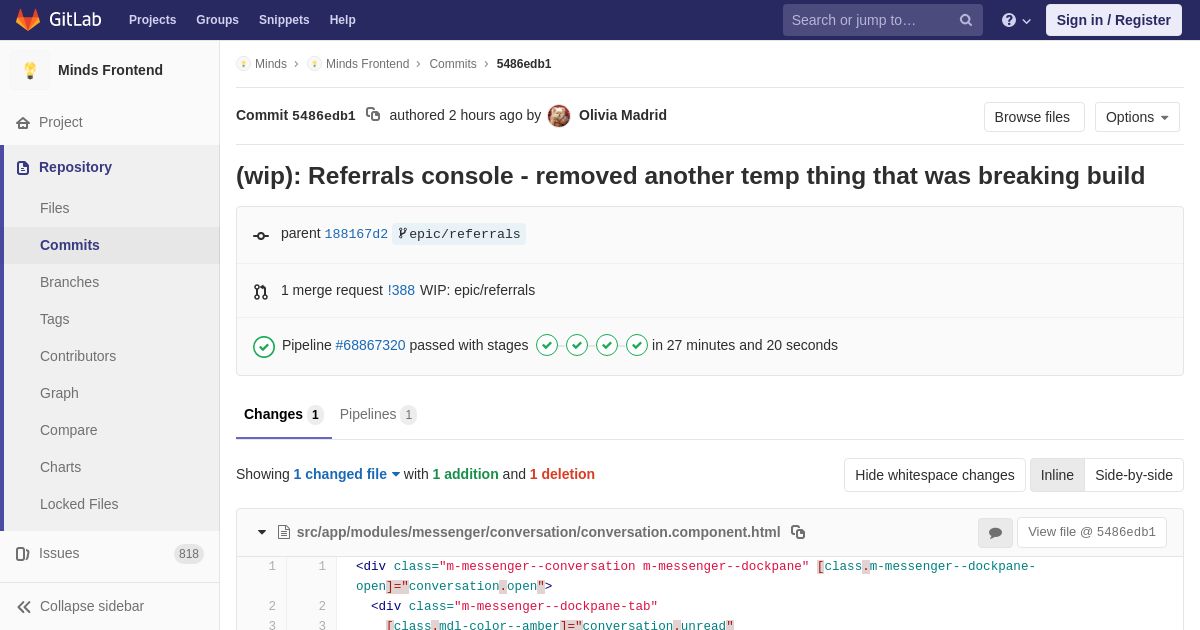Click the file comments speech-bubble icon

[x=995, y=533]
